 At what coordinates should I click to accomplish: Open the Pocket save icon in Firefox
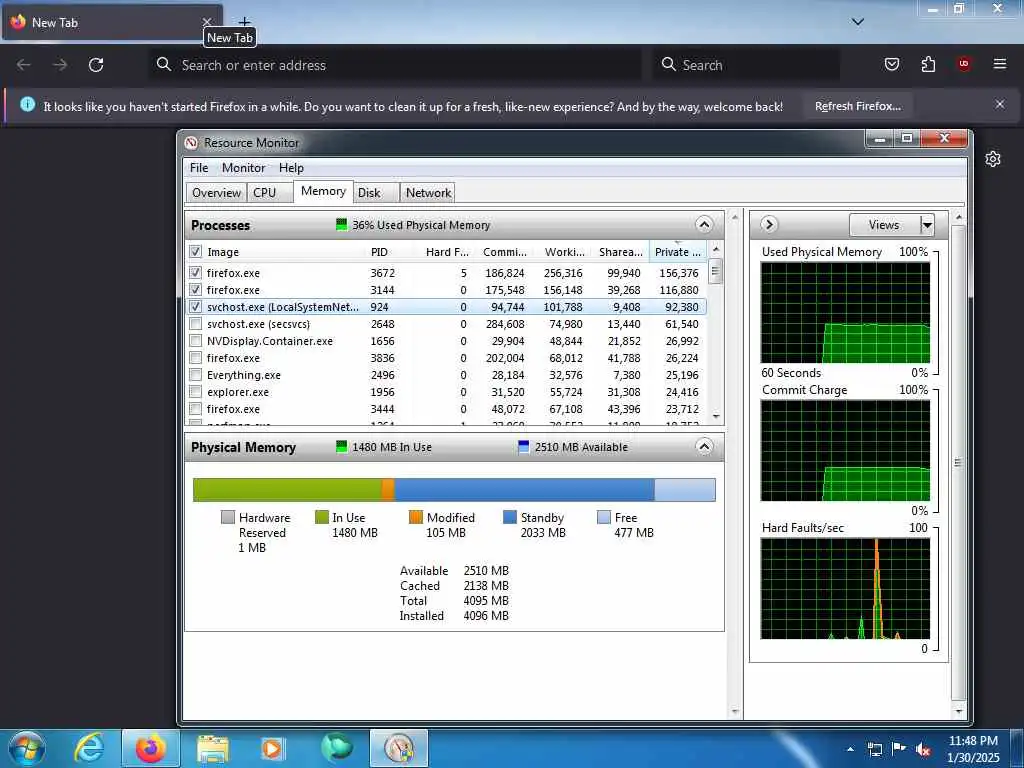click(x=891, y=64)
